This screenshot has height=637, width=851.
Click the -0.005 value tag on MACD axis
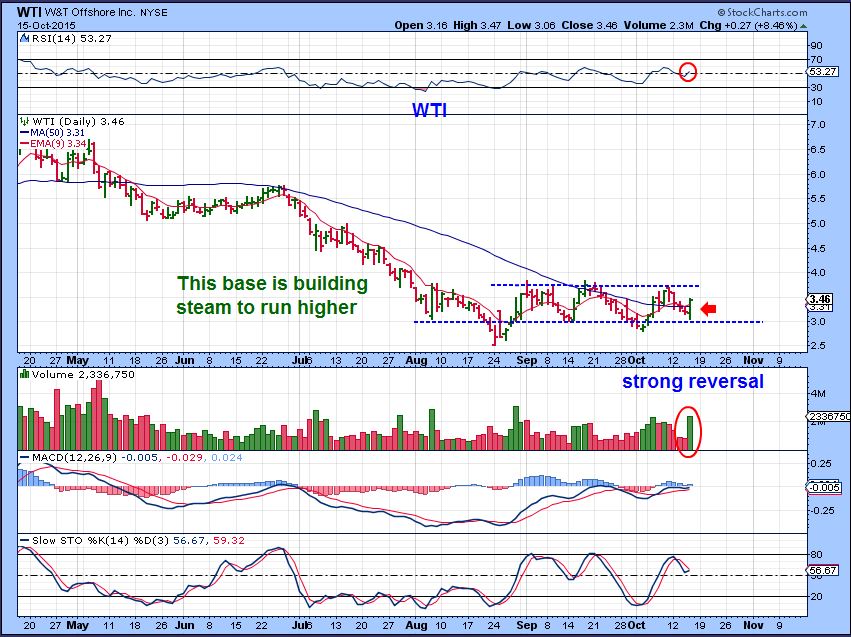[824, 487]
